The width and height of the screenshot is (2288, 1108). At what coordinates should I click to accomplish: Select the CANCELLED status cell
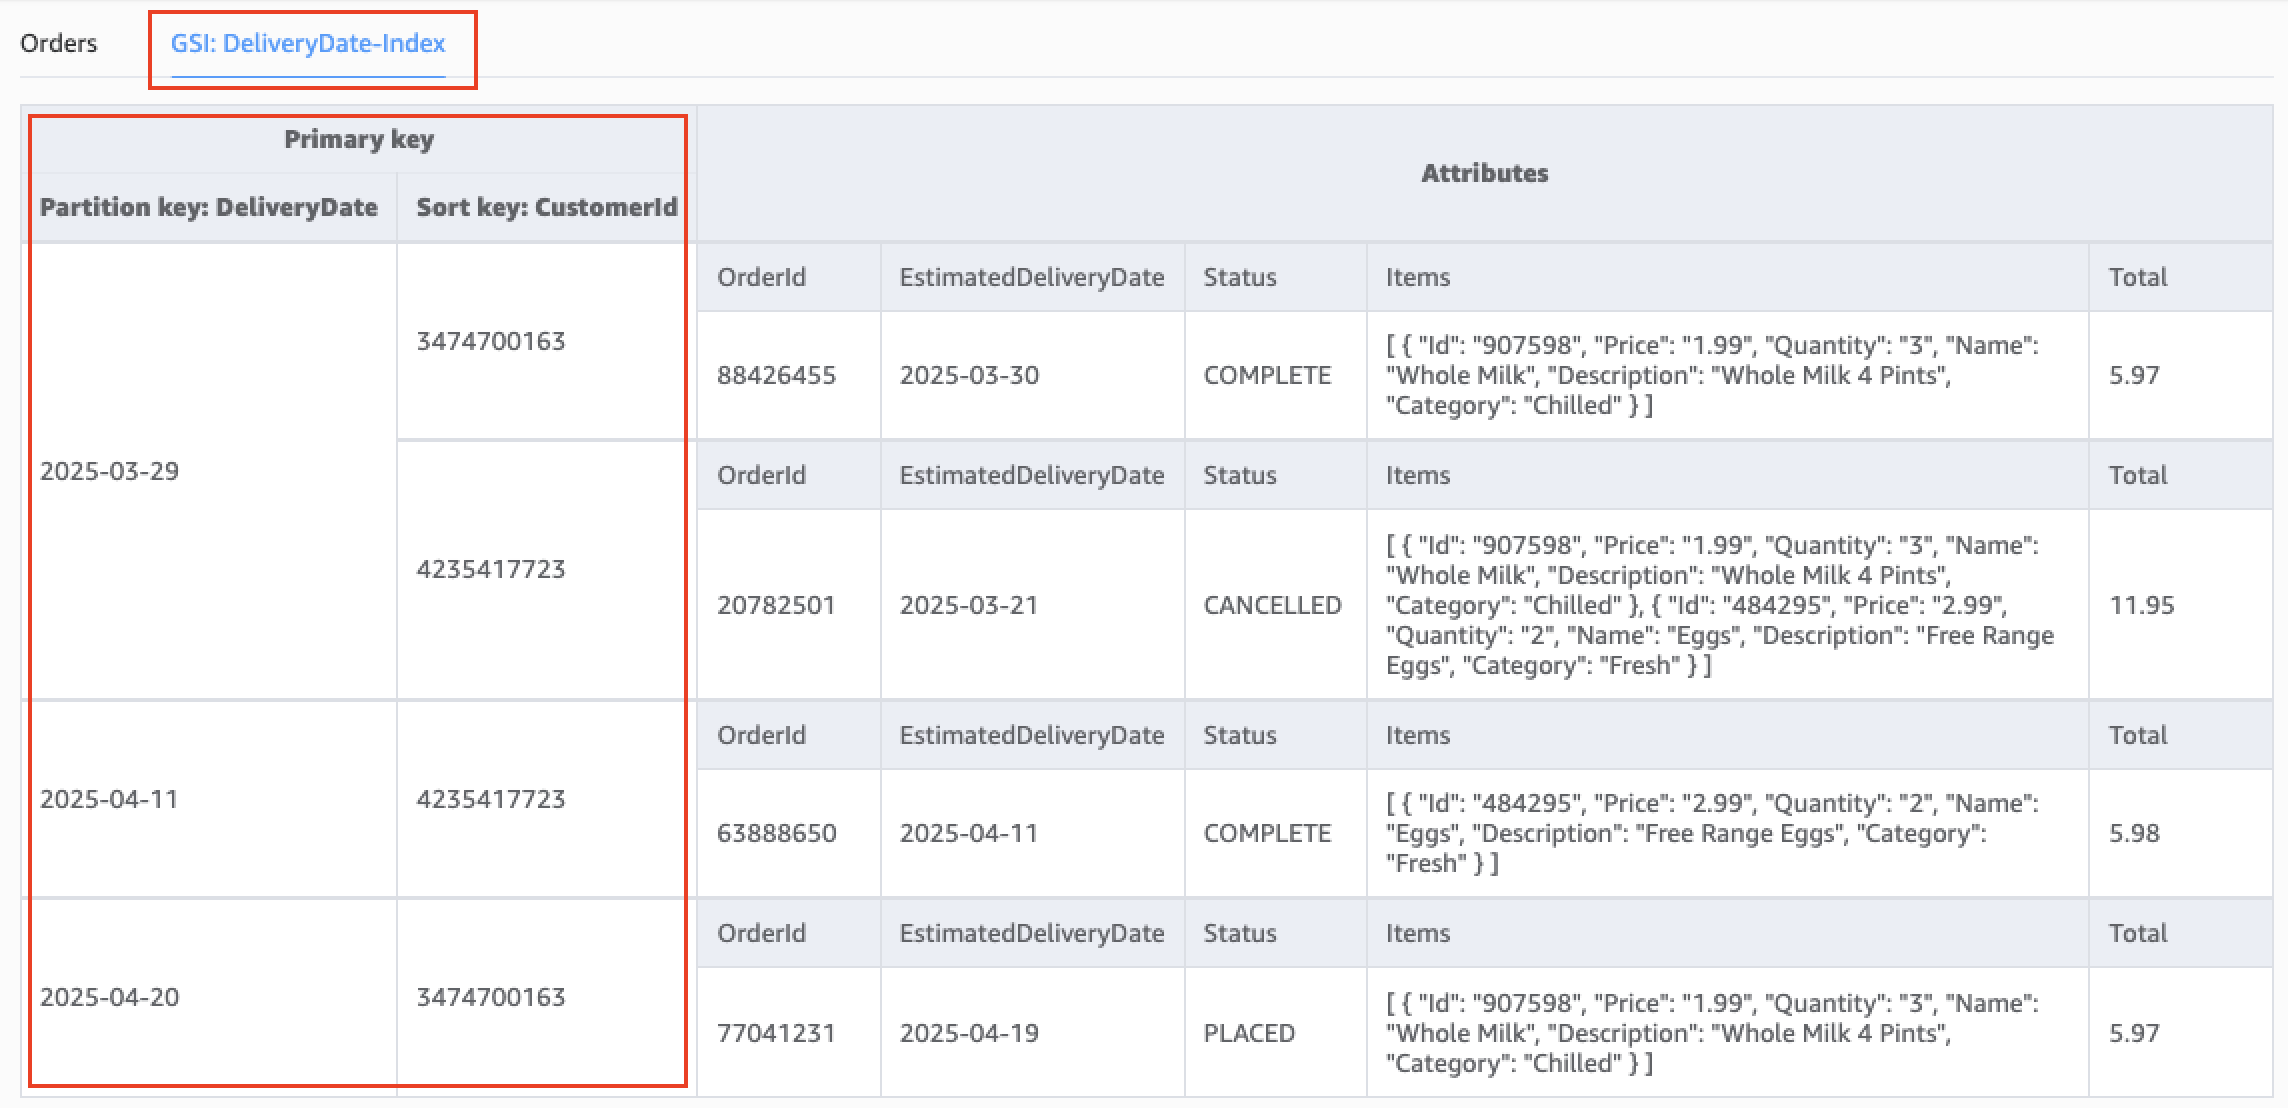pyautogui.click(x=1272, y=605)
